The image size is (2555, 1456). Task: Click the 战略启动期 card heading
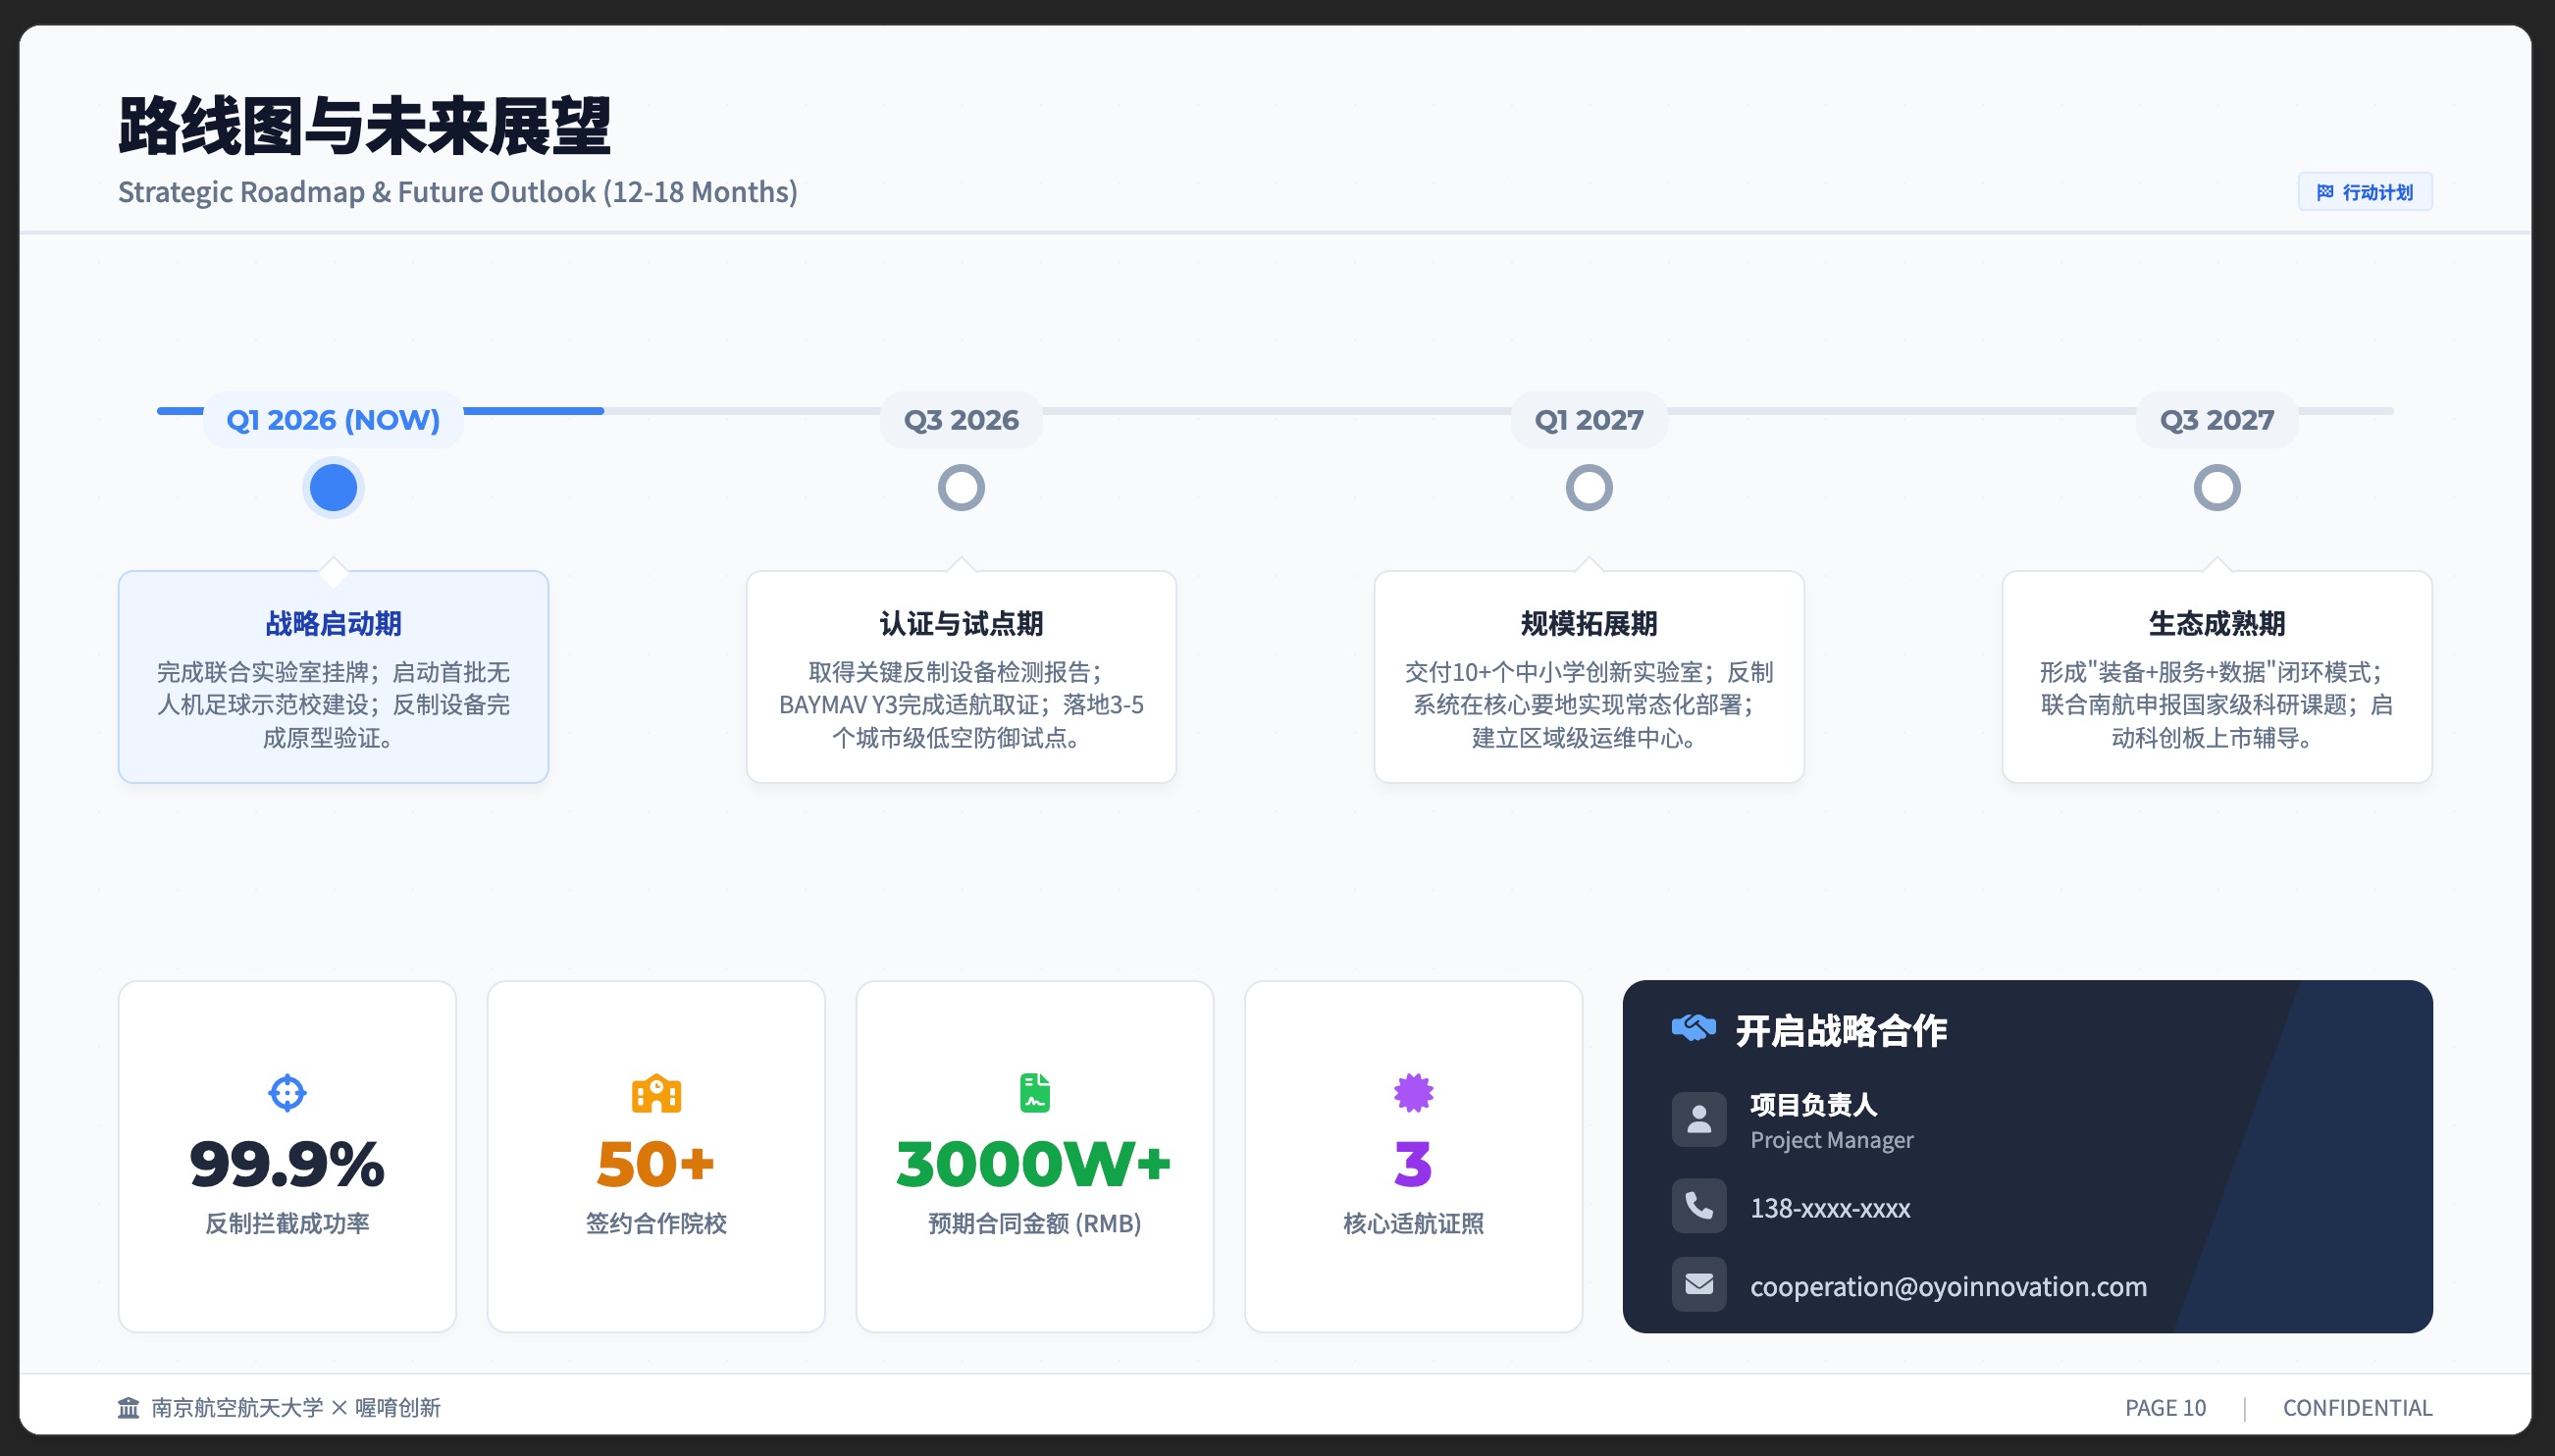point(333,624)
